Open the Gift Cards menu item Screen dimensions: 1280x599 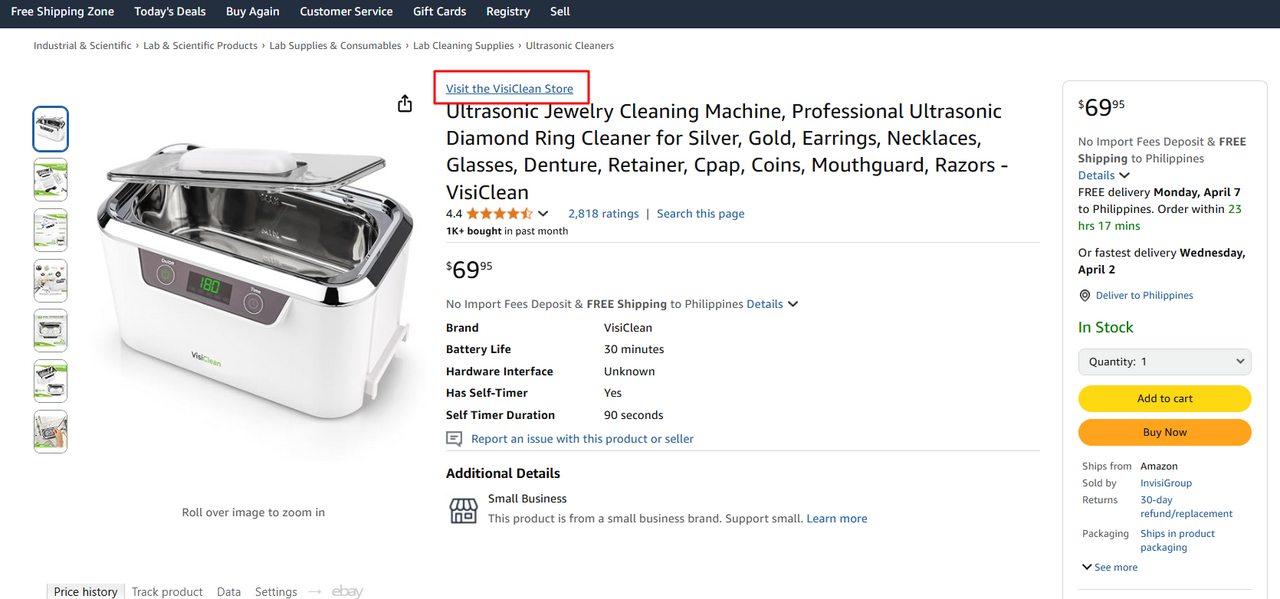pos(439,12)
